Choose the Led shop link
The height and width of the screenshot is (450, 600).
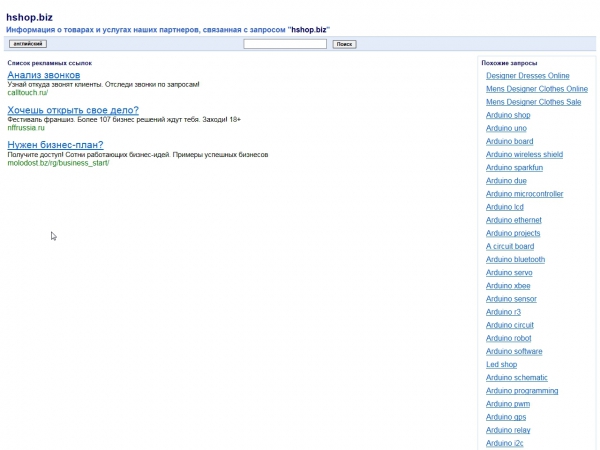[501, 364]
